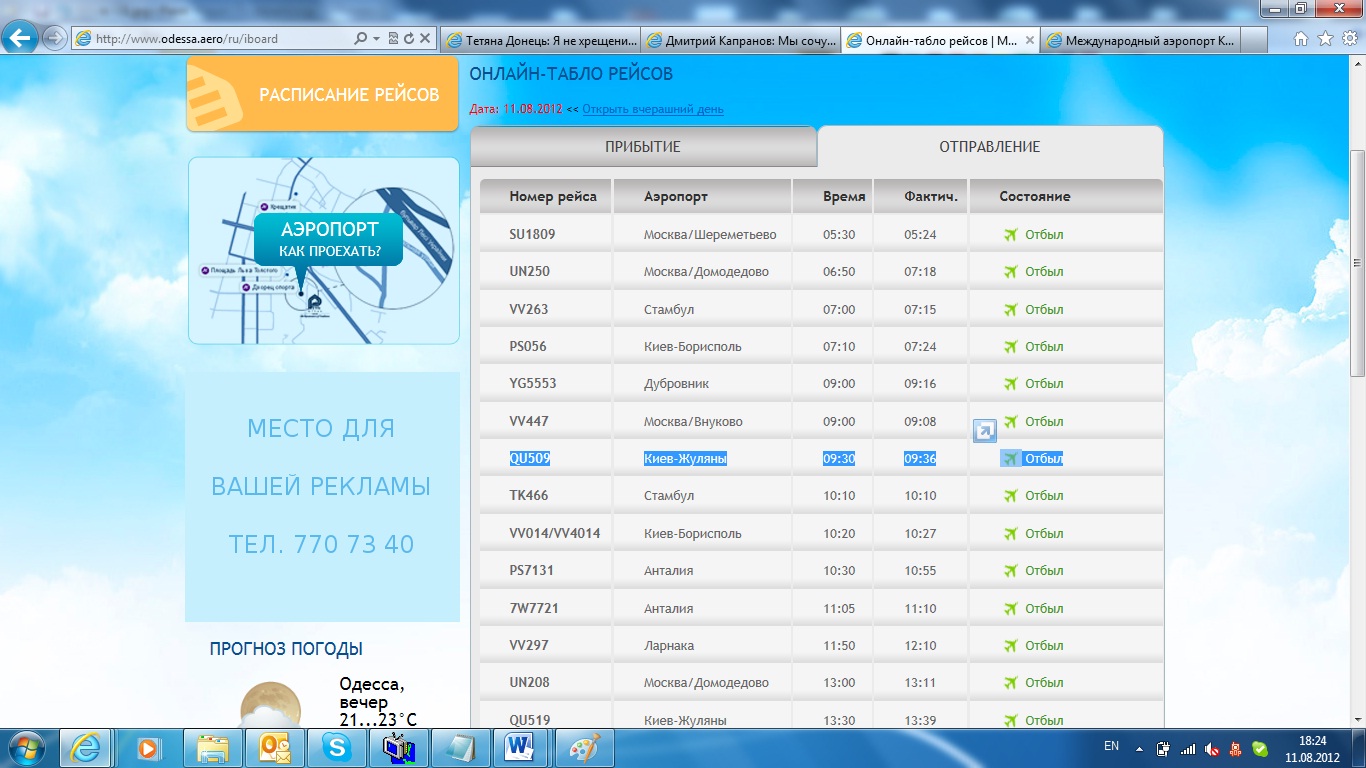
Task: Click the accelerator icon beside selected row
Action: click(x=984, y=431)
